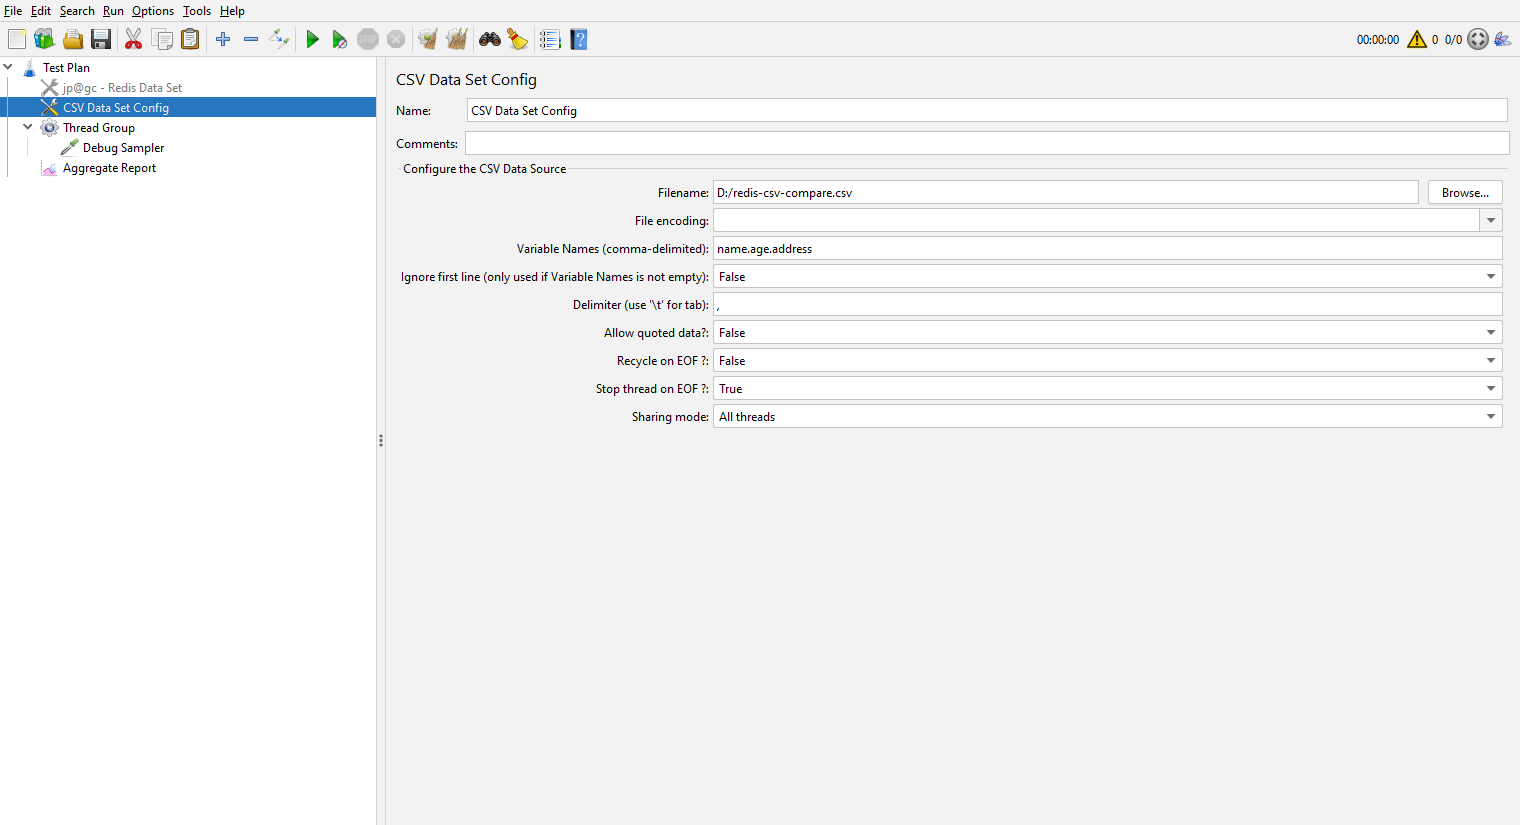Screen dimensions: 1520x825
Task: Reset search with the brush icon
Action: [x=517, y=39]
